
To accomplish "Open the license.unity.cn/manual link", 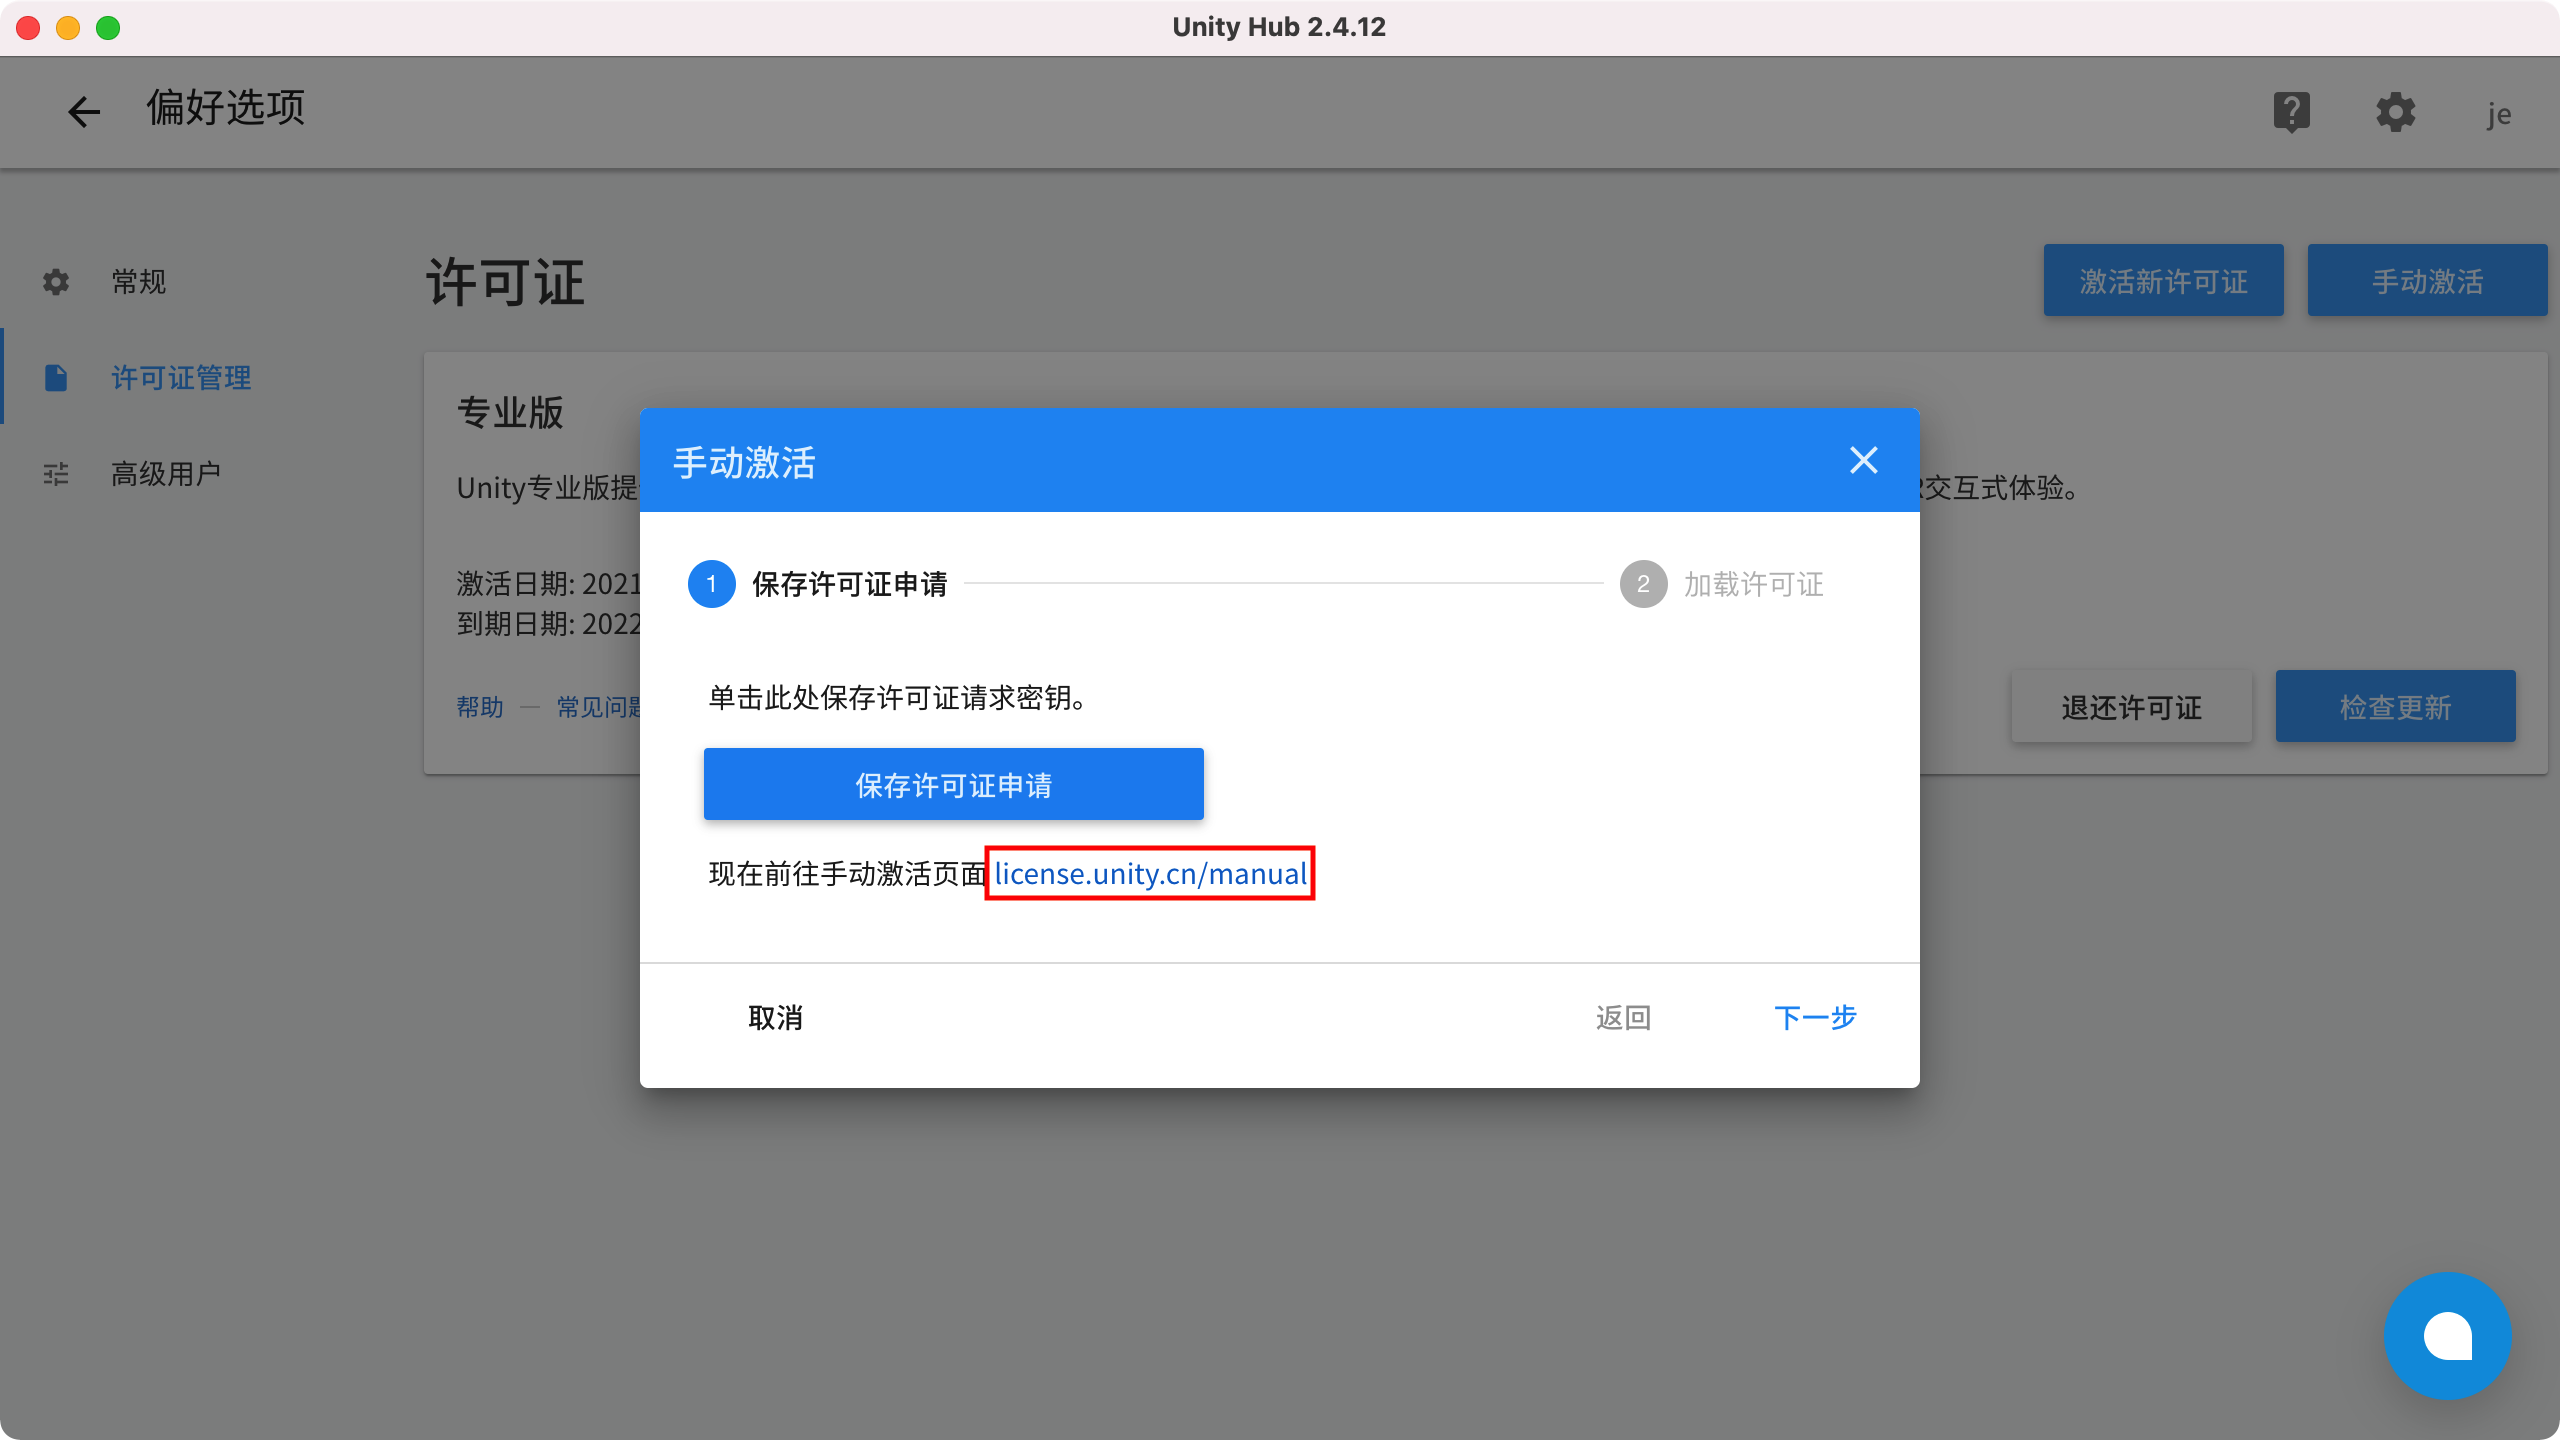I will pos(1149,873).
